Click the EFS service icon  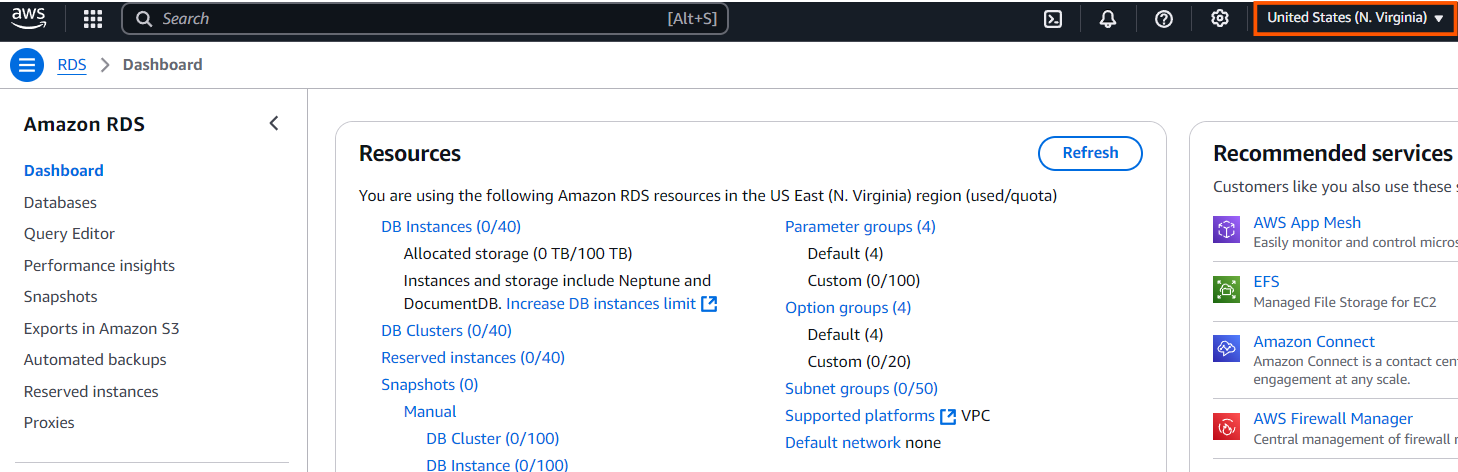(x=1227, y=290)
